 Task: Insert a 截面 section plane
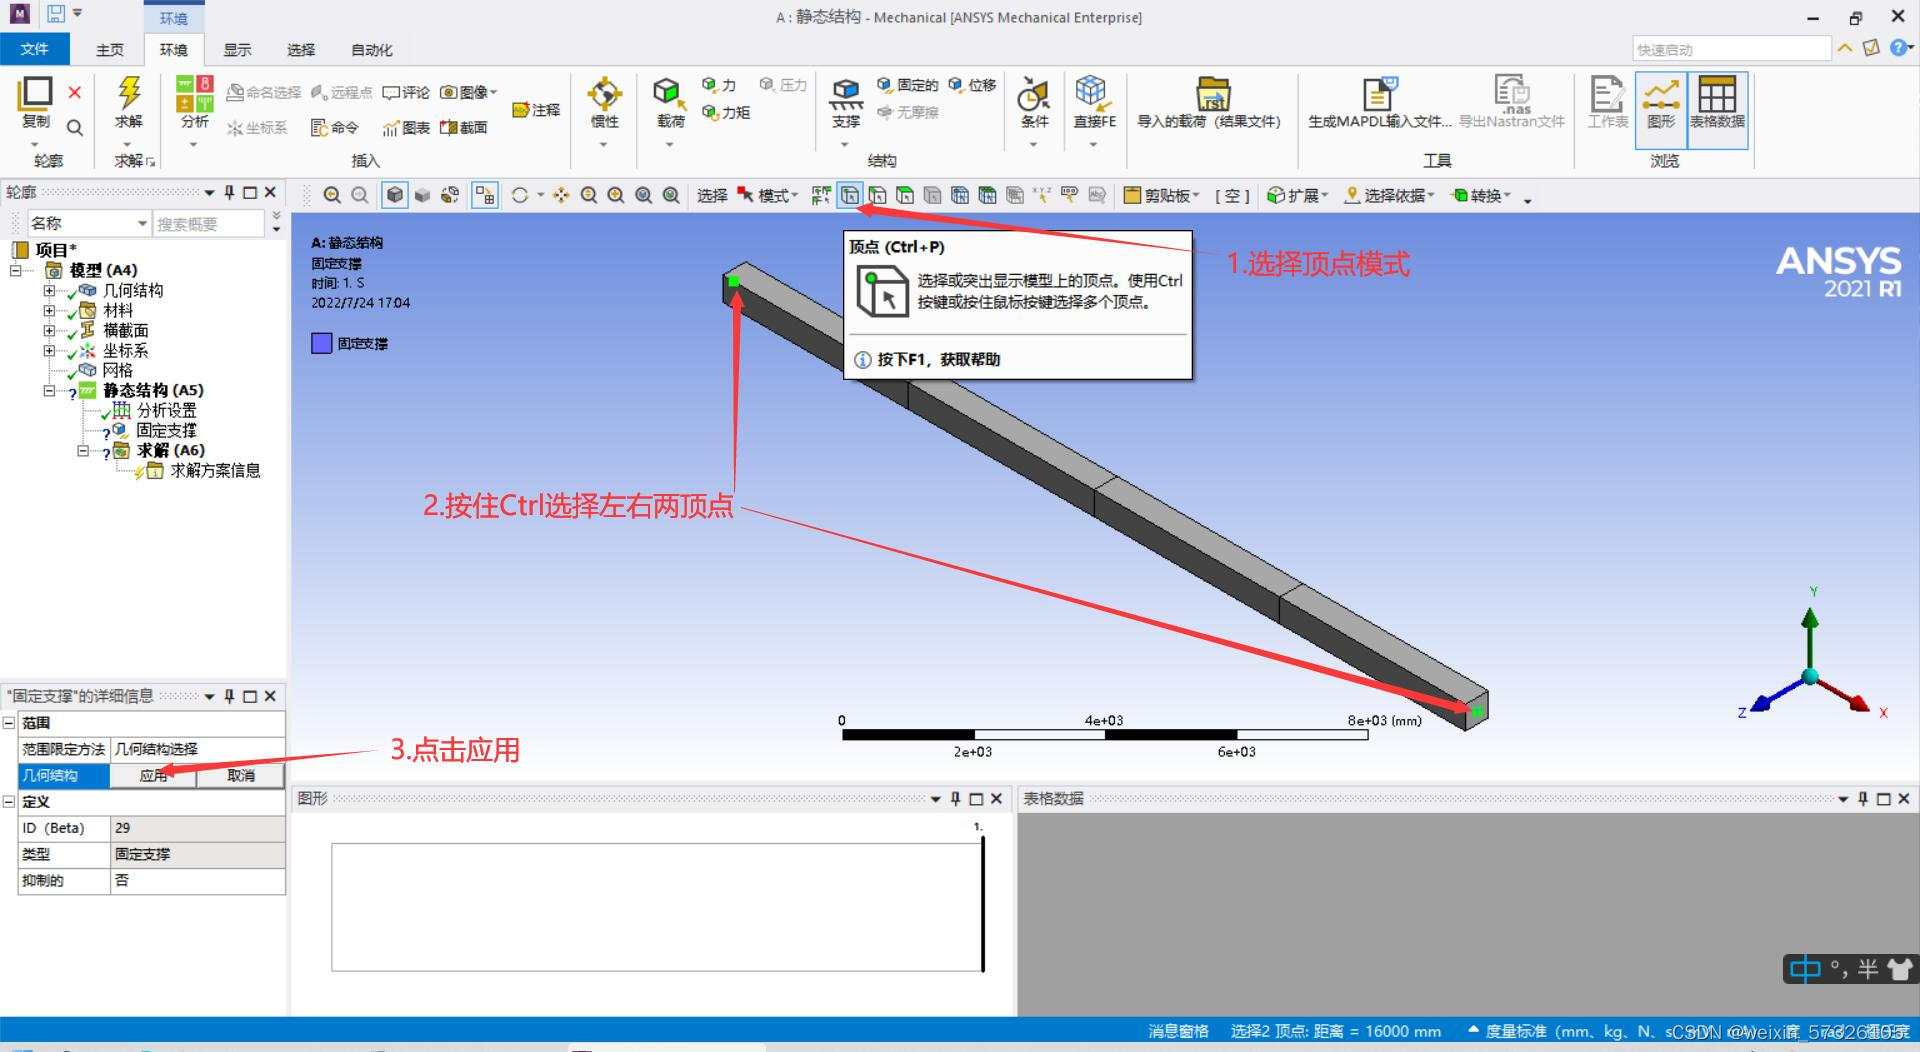pyautogui.click(x=464, y=127)
